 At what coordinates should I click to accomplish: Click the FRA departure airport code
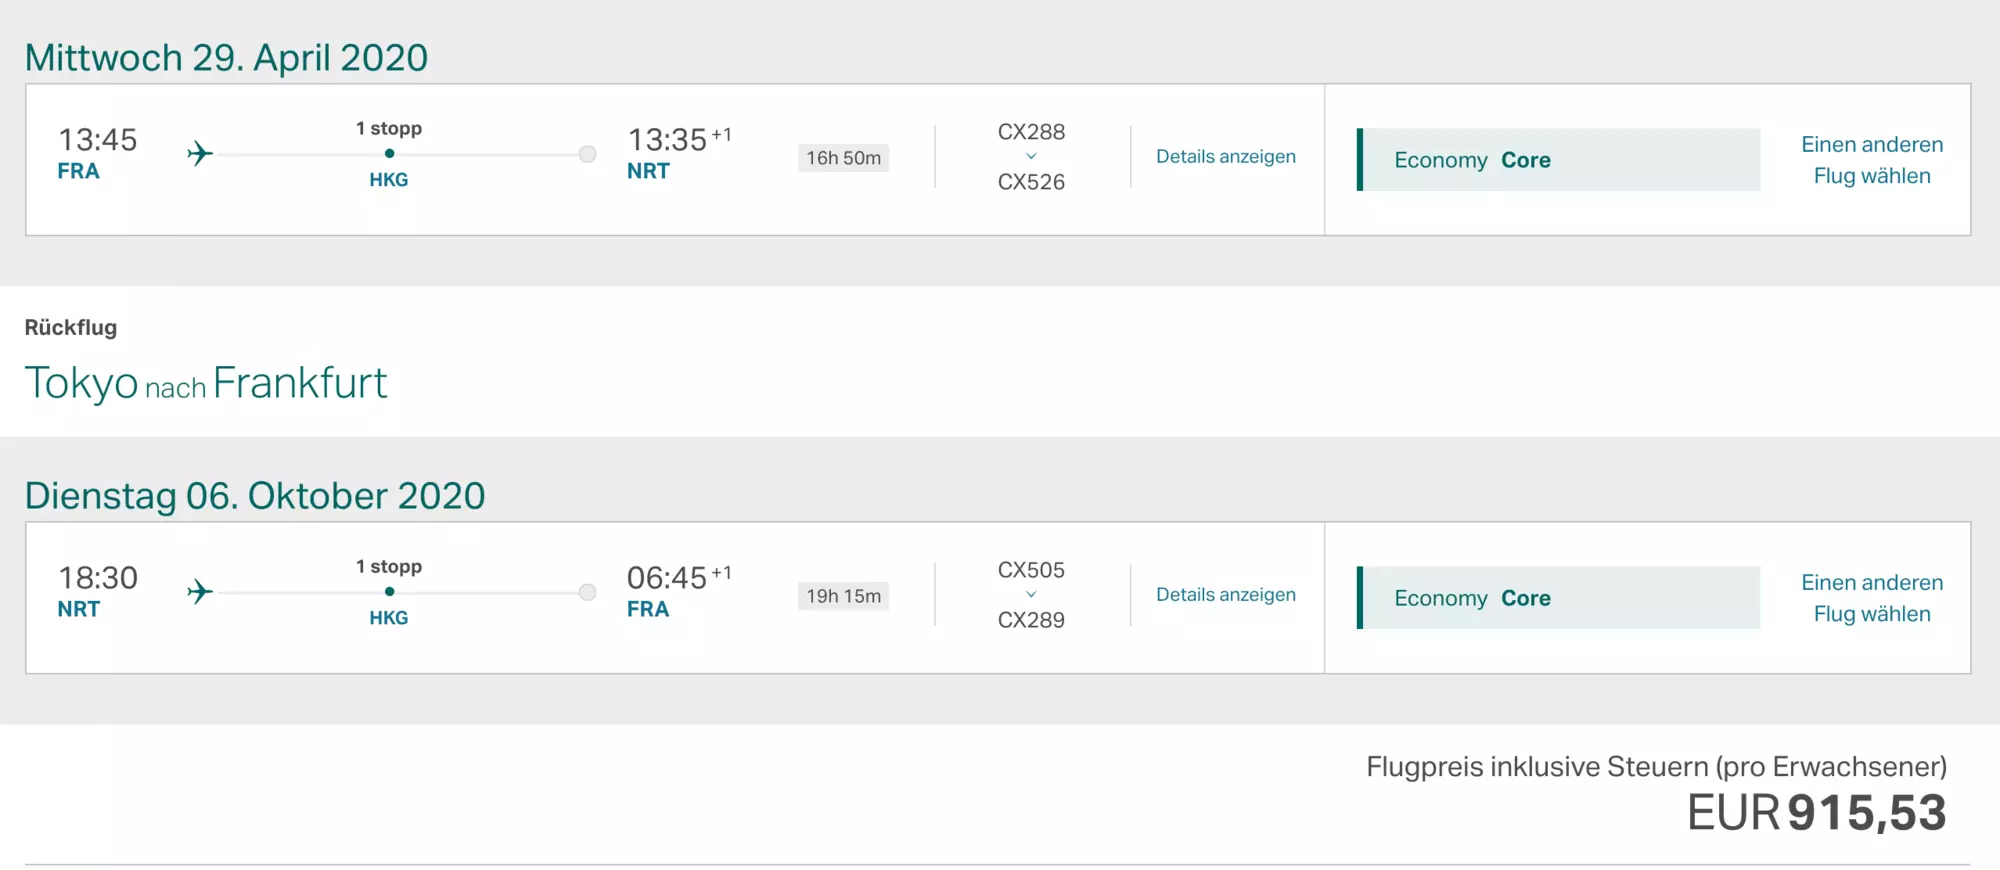(79, 171)
